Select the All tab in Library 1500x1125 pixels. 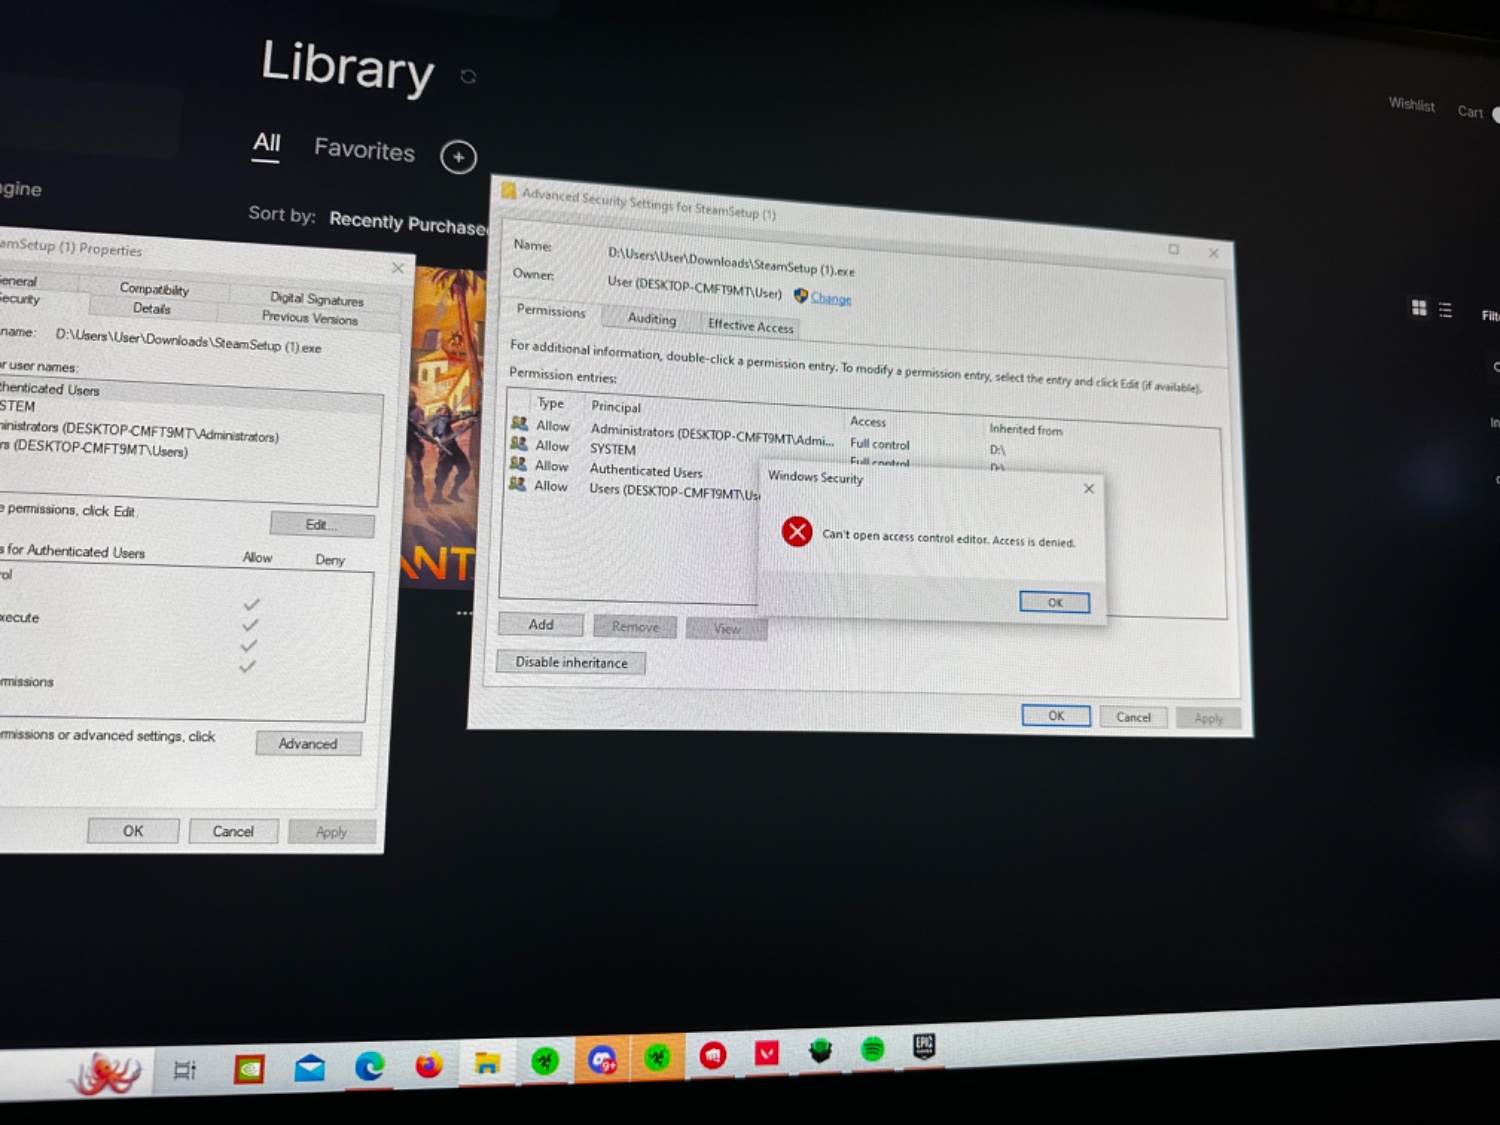tap(266, 143)
